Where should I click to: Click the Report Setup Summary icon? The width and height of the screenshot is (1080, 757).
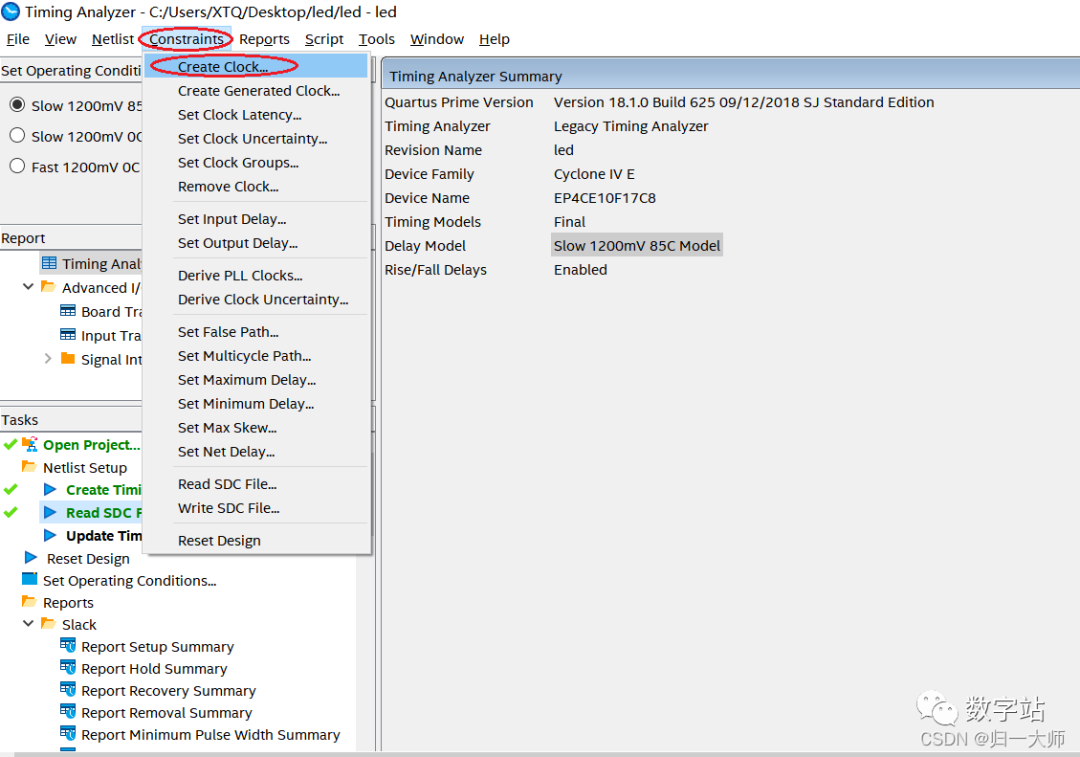[x=68, y=645]
